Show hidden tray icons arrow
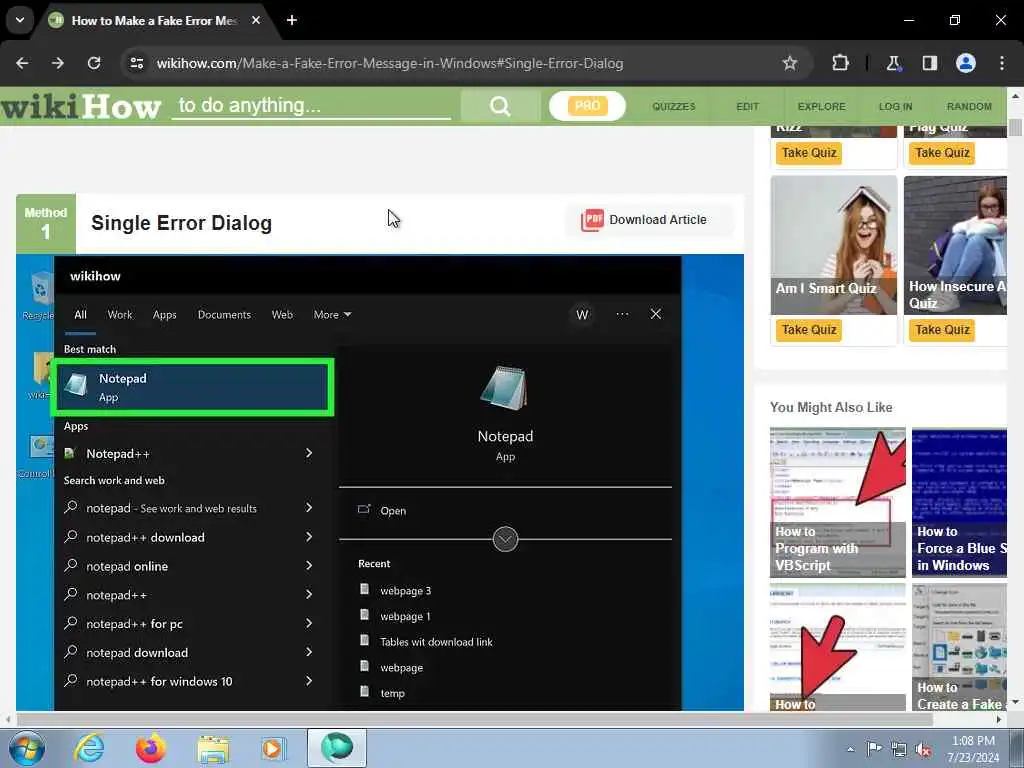This screenshot has width=1024, height=768. coord(850,750)
